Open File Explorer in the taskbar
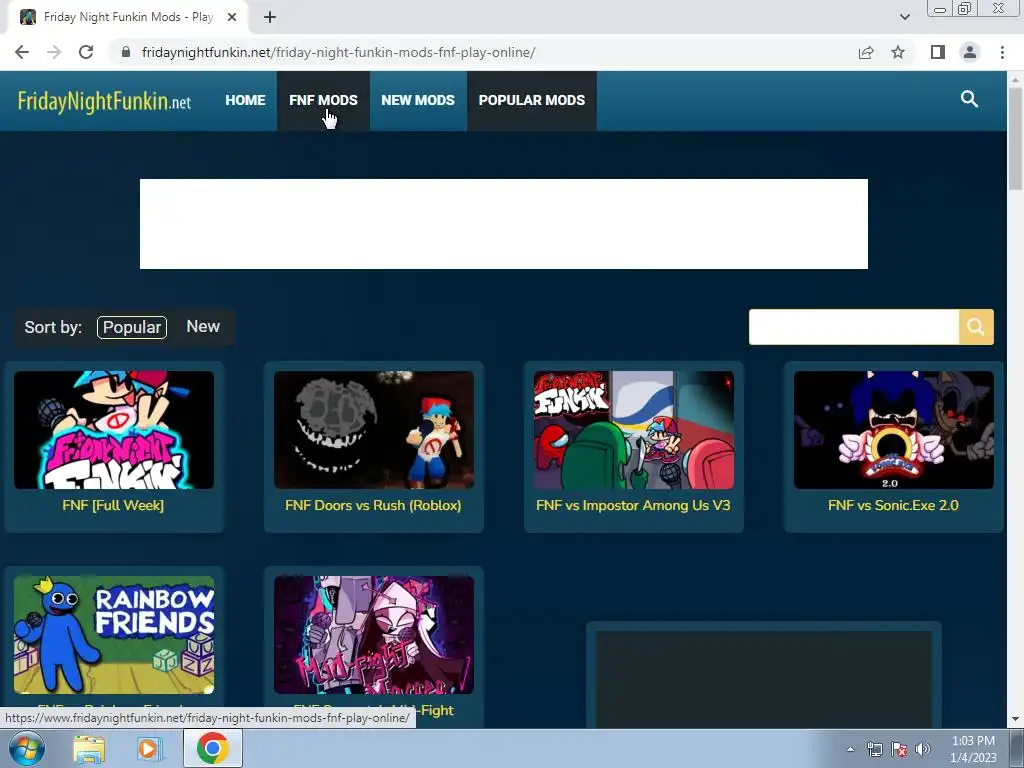1024x768 pixels. (89, 749)
